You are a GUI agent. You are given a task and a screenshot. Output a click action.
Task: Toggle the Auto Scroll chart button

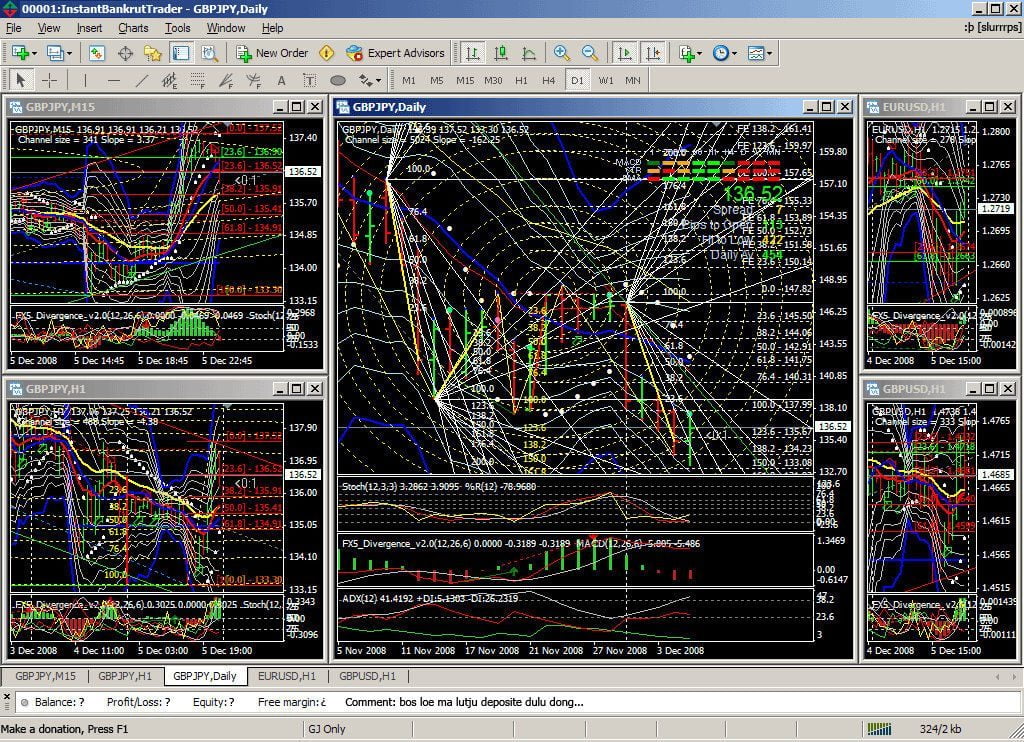point(625,53)
